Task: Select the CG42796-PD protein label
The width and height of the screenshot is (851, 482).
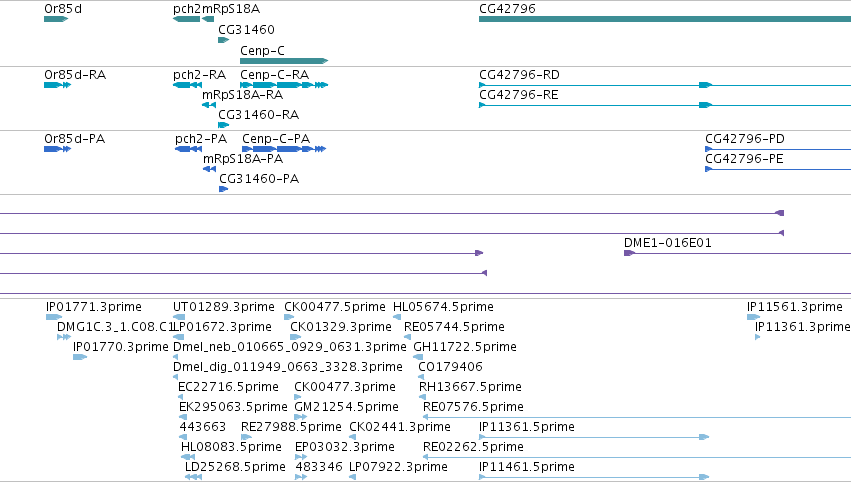Action: [745, 138]
